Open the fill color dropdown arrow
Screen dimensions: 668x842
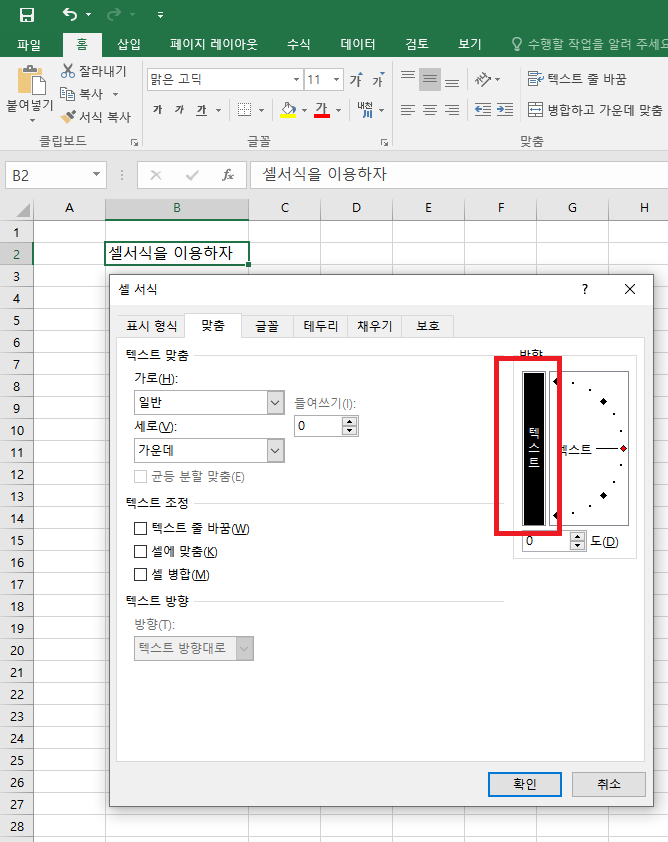click(304, 111)
